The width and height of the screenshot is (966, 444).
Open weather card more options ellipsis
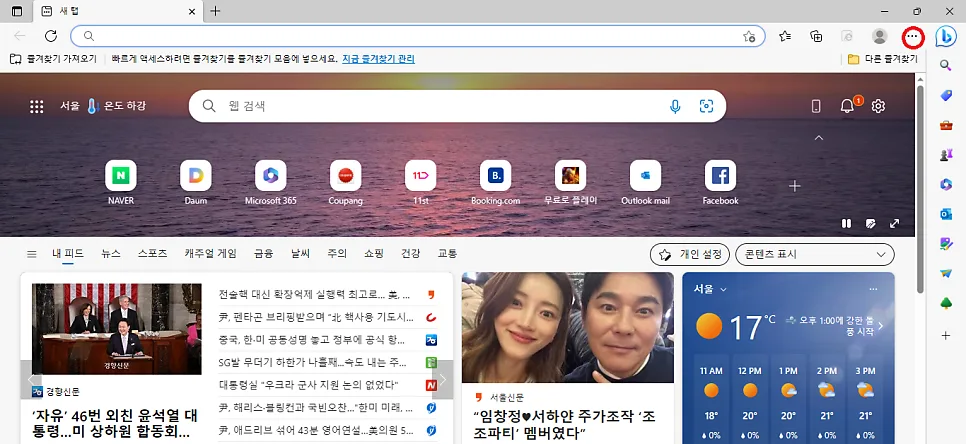(873, 289)
